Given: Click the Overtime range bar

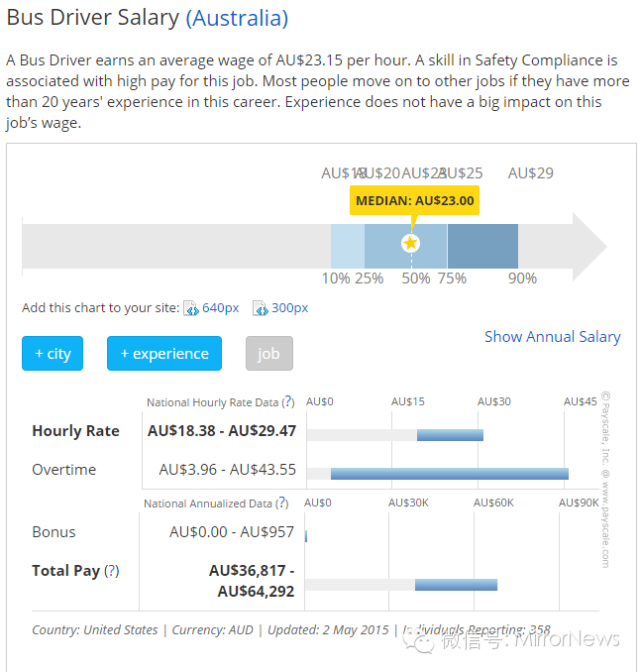Looking at the screenshot, I should click(x=450, y=473).
